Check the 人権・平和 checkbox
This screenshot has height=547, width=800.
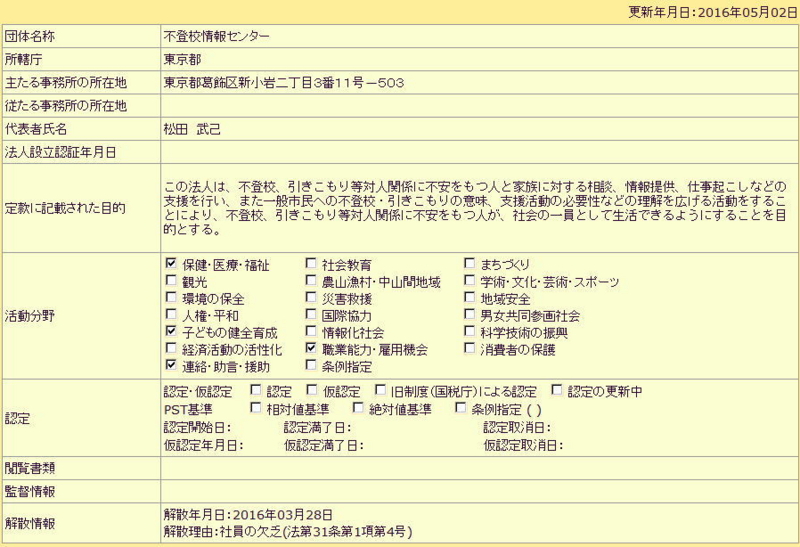click(171, 314)
